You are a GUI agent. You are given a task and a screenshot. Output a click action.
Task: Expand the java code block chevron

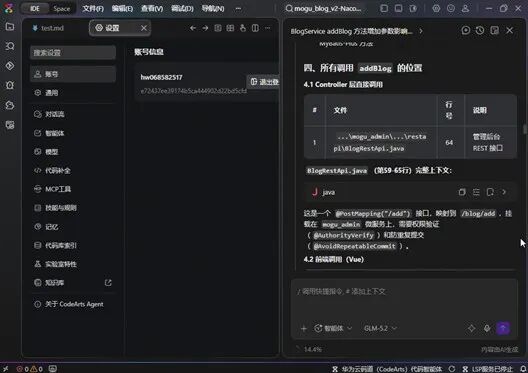[504, 192]
